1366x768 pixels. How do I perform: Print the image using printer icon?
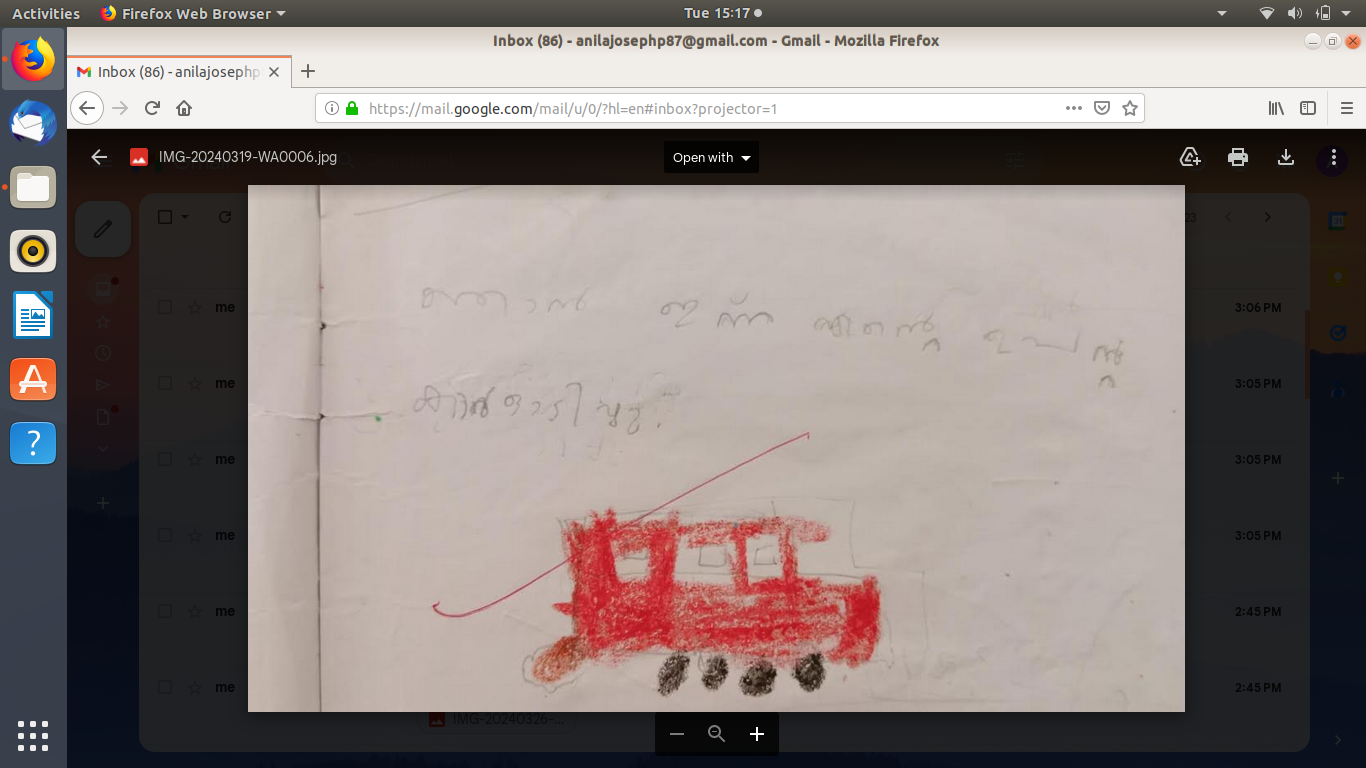[1238, 157]
